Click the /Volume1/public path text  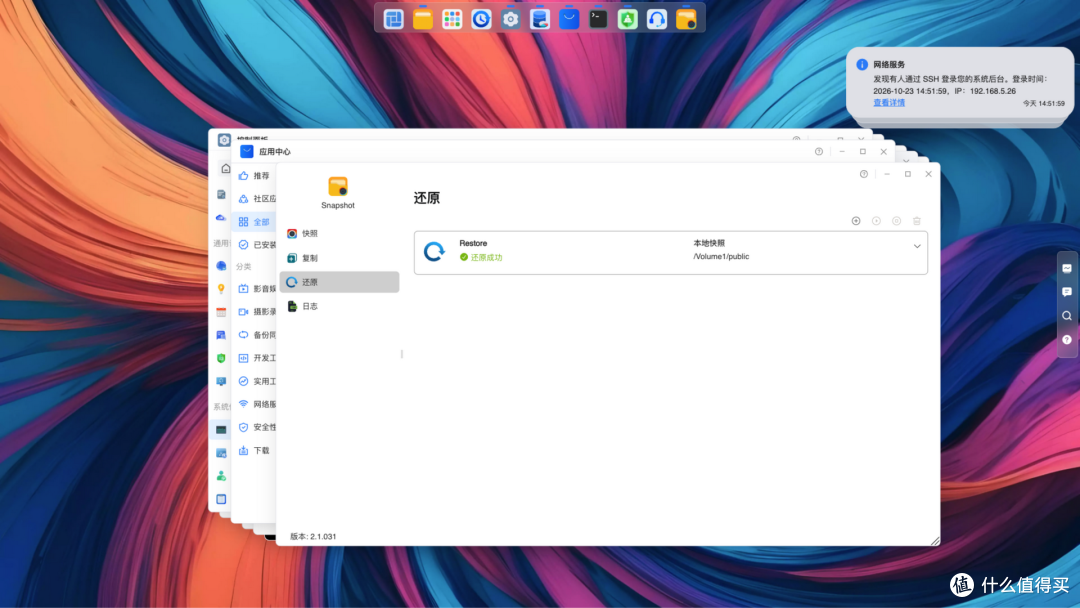[x=721, y=257]
